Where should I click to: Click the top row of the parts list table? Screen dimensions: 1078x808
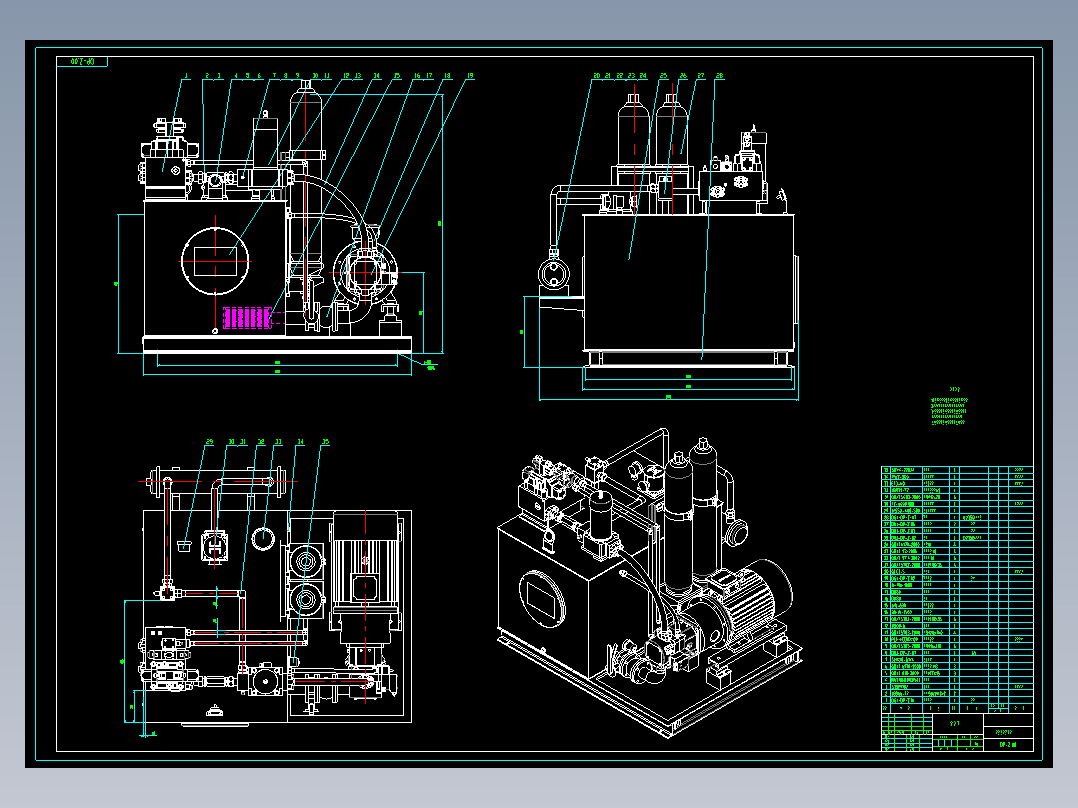[957, 470]
